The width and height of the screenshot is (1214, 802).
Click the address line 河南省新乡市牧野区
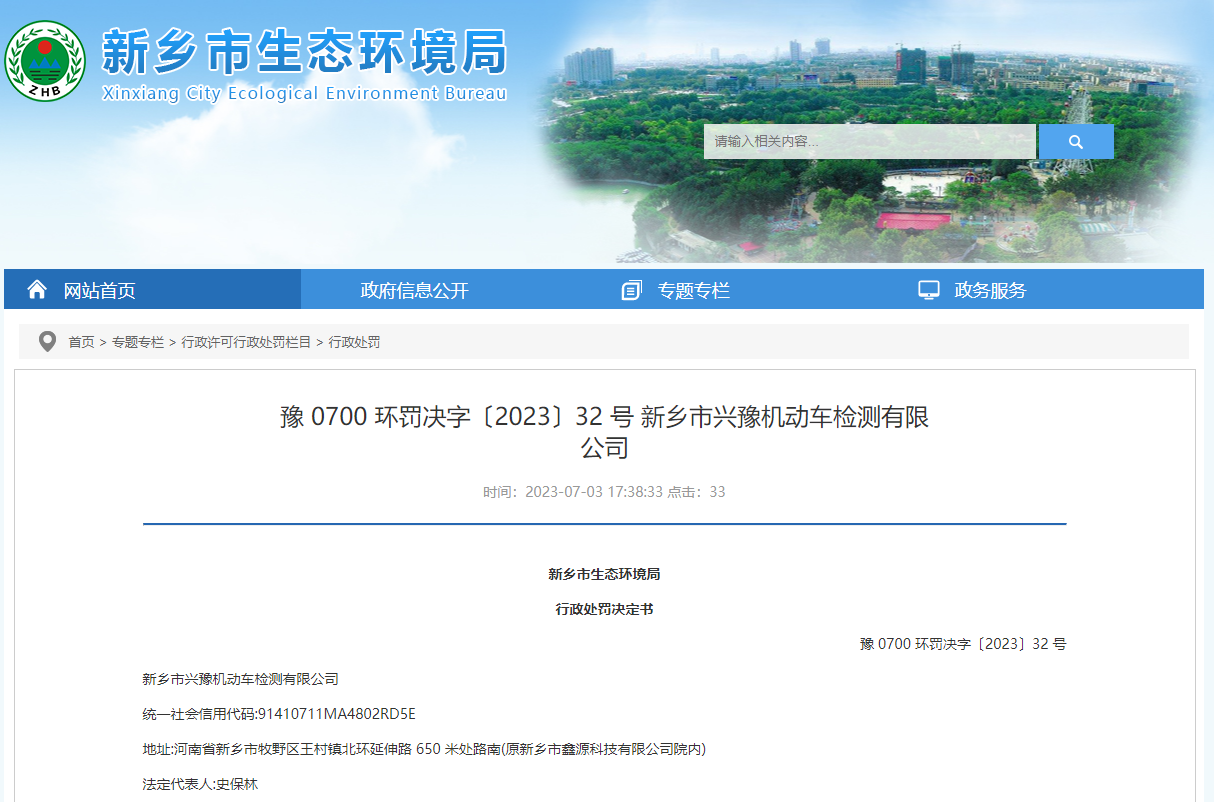424,749
